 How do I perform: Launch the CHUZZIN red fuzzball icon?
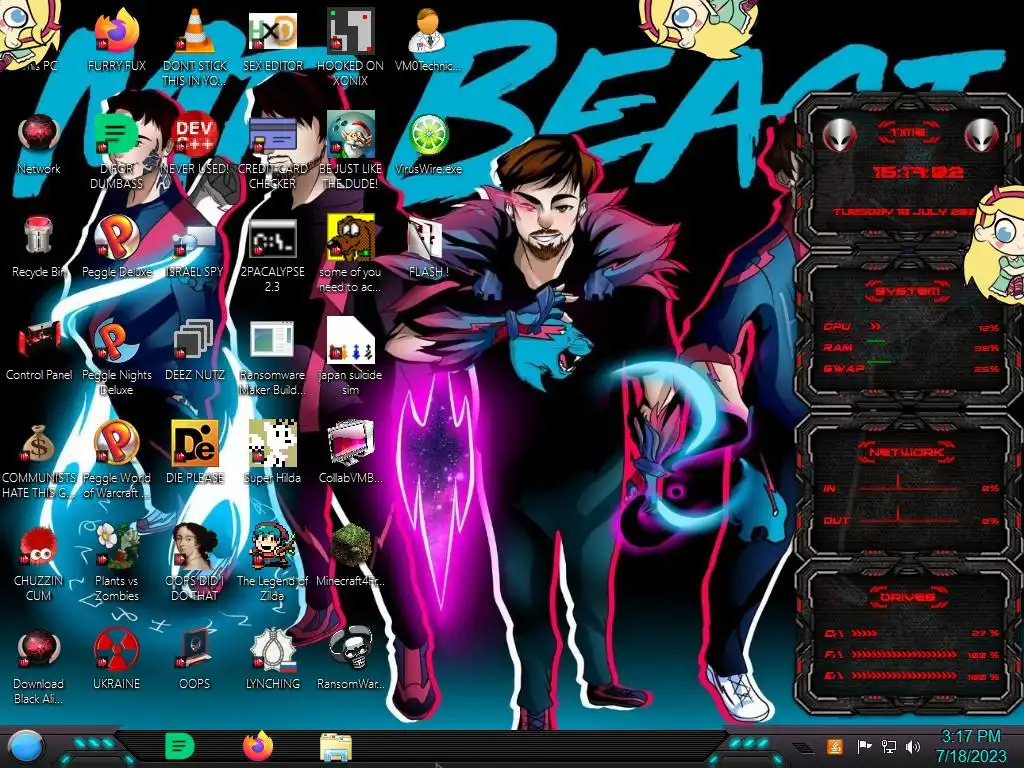pos(39,546)
